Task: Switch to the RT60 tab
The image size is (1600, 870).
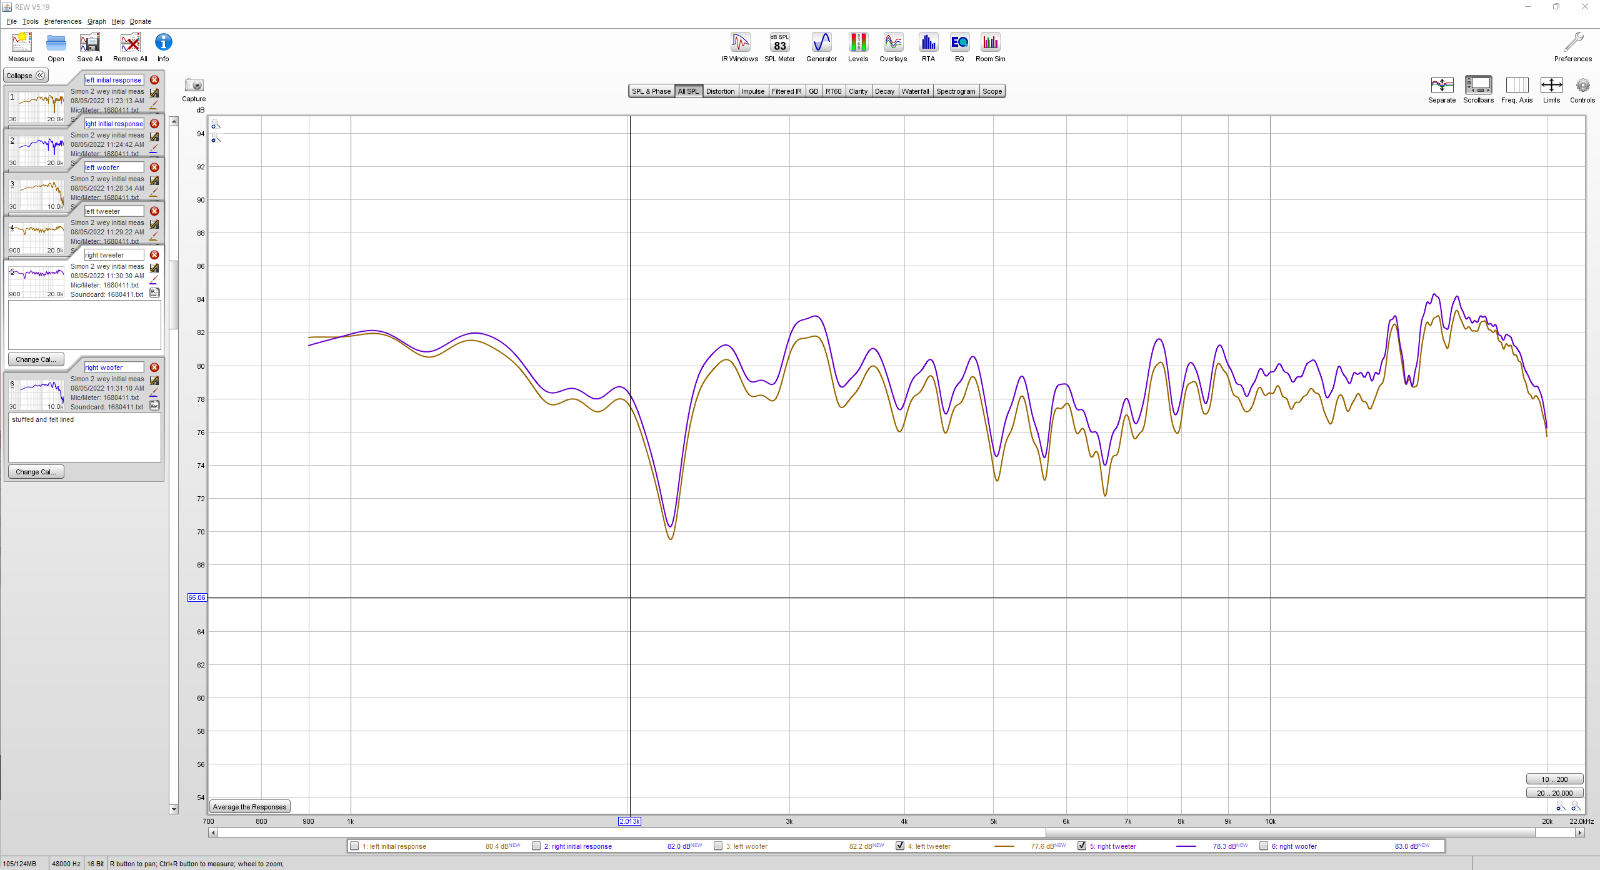Action: tap(833, 91)
